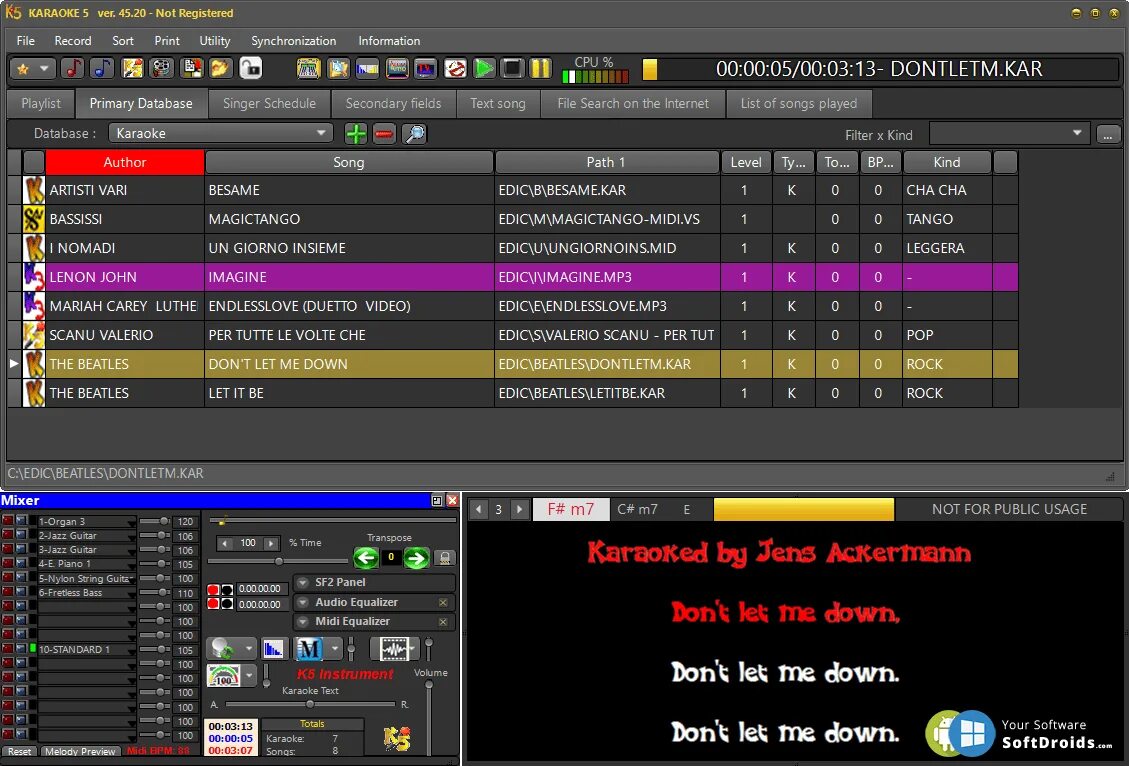Toggle the Midi Equalizer checkbox
The image size is (1129, 766).
pos(443,621)
